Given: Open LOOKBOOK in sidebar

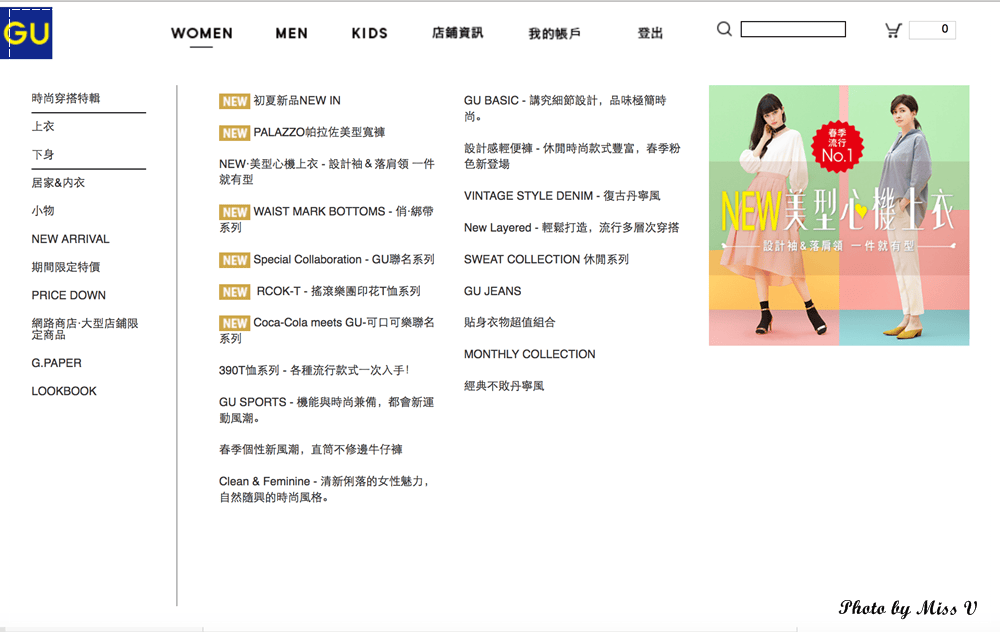Looking at the screenshot, I should (64, 391).
